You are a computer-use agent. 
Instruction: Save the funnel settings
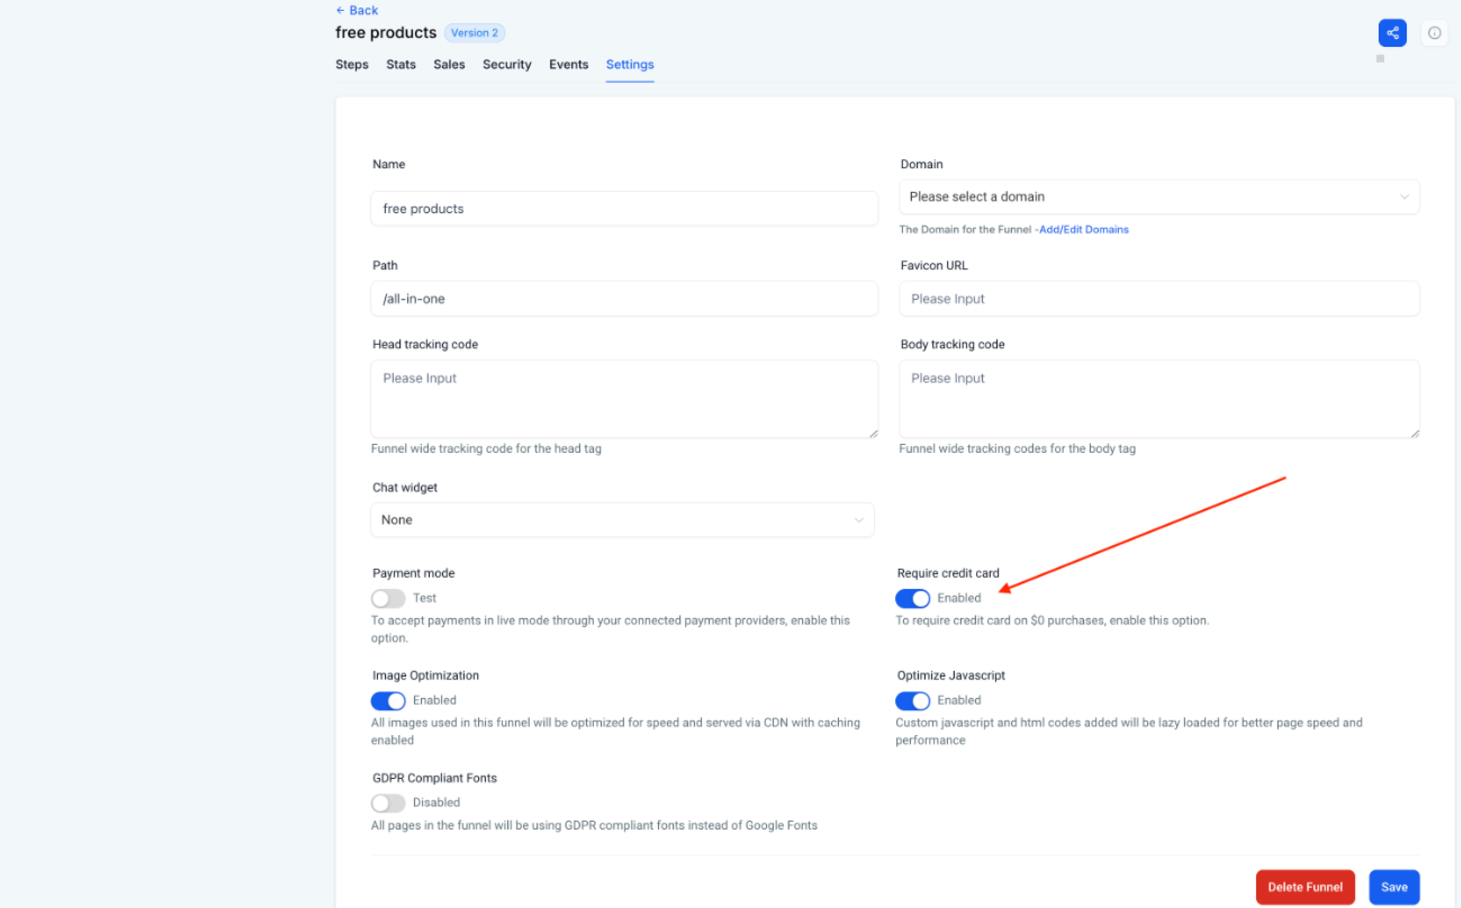click(1393, 887)
